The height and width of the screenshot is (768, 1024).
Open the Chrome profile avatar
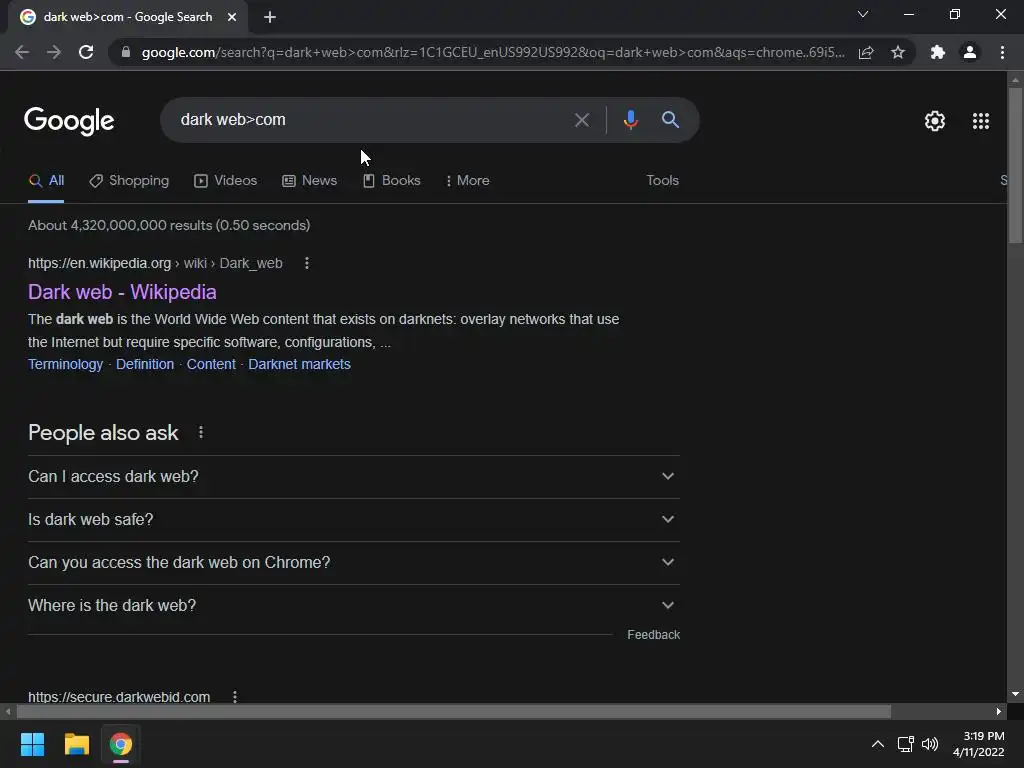[970, 52]
